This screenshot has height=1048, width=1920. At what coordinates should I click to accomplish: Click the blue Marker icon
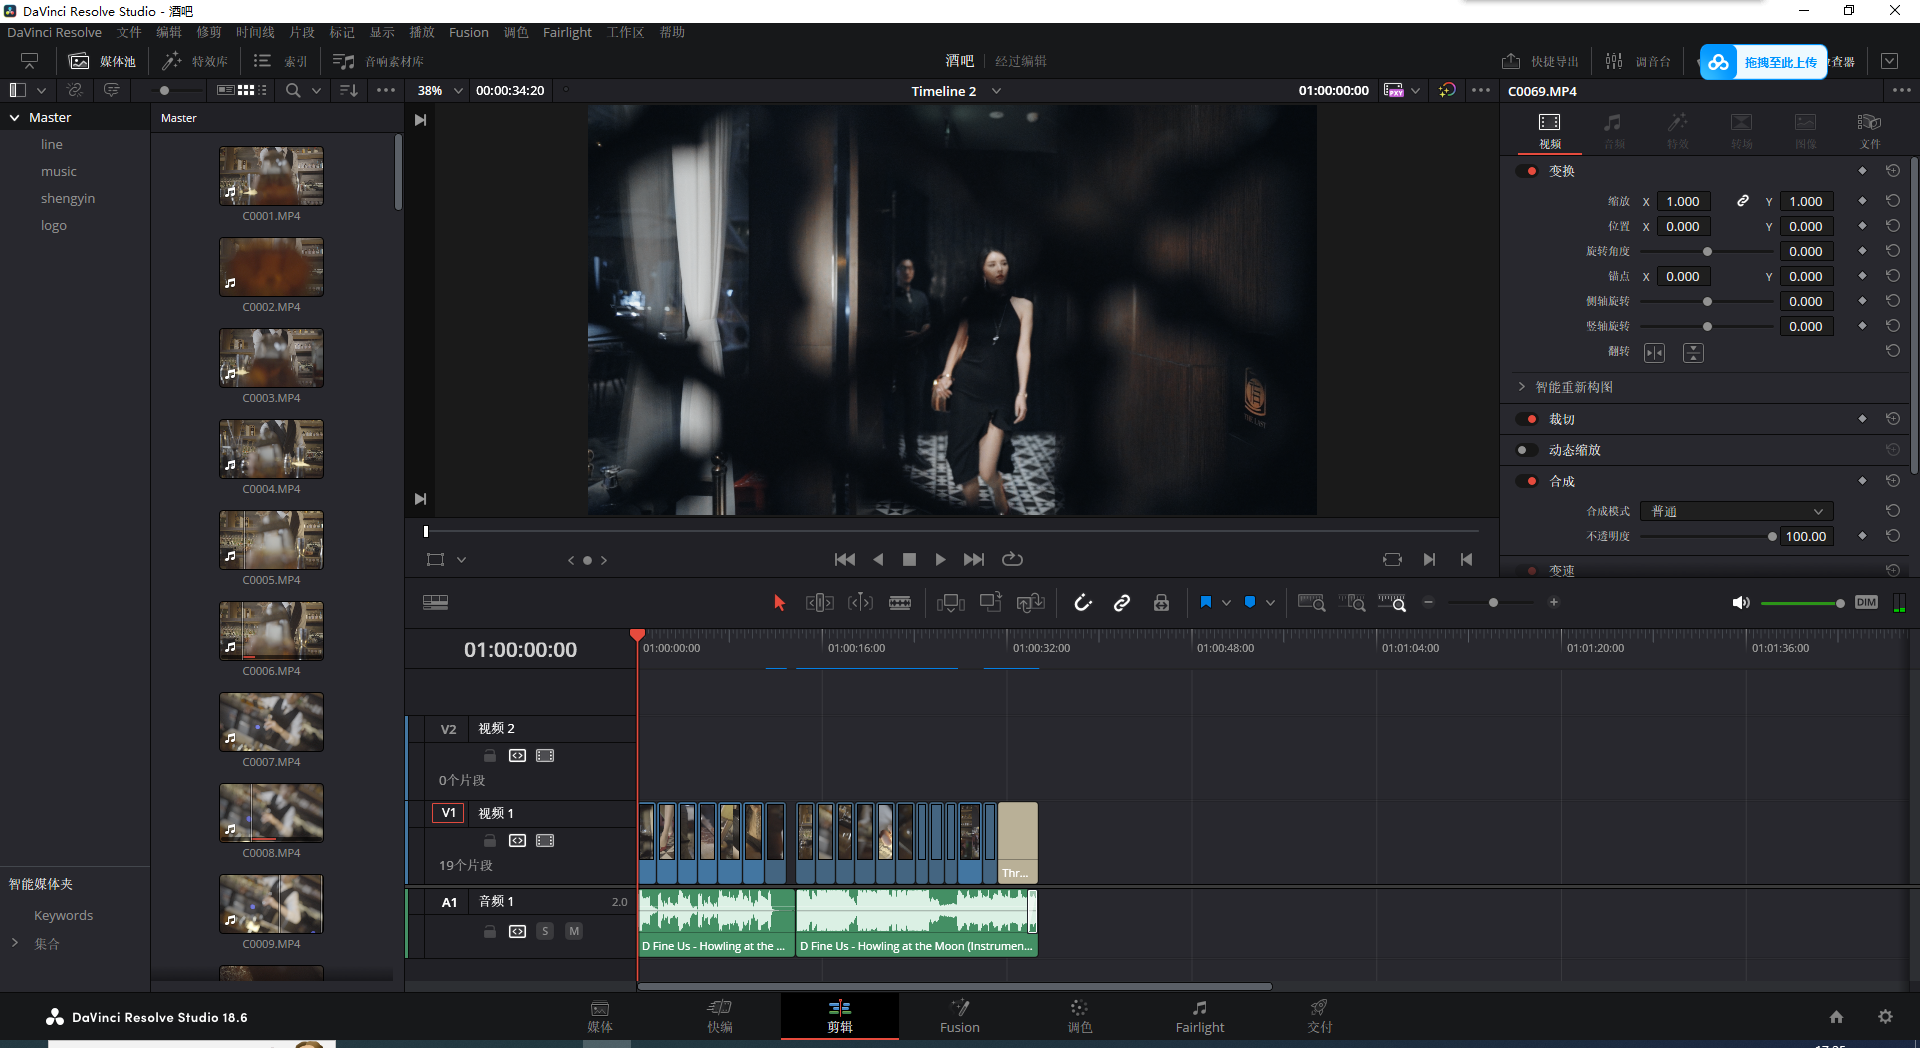[1250, 602]
